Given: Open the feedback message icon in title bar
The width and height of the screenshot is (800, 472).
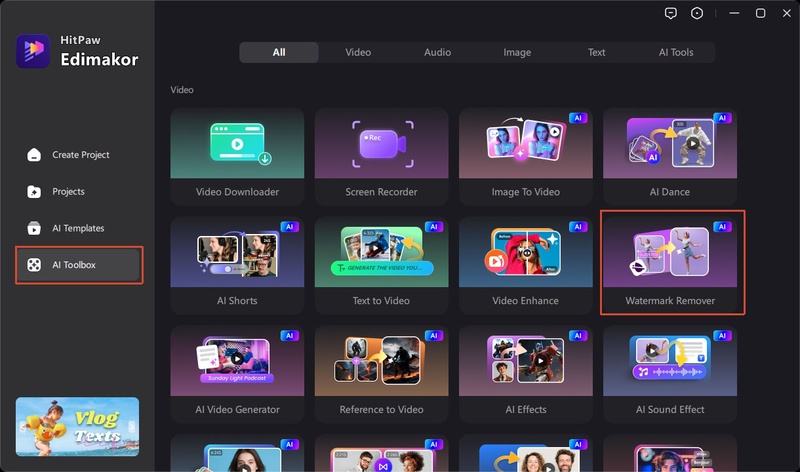Looking at the screenshot, I should click(671, 13).
